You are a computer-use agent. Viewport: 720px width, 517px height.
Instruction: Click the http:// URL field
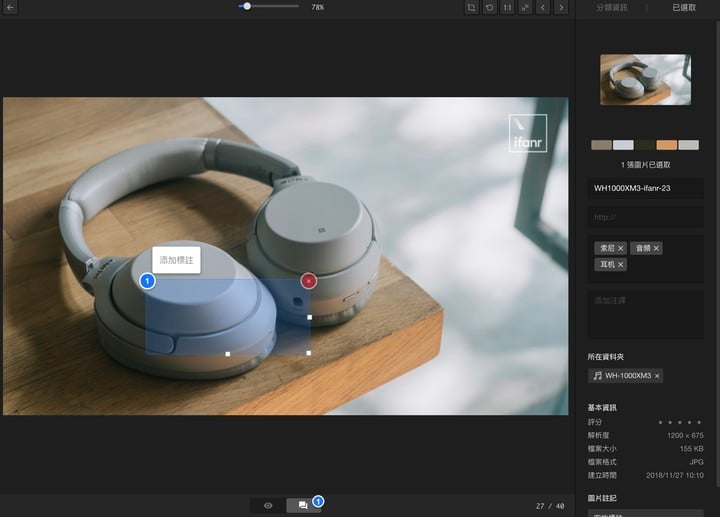coord(646,217)
